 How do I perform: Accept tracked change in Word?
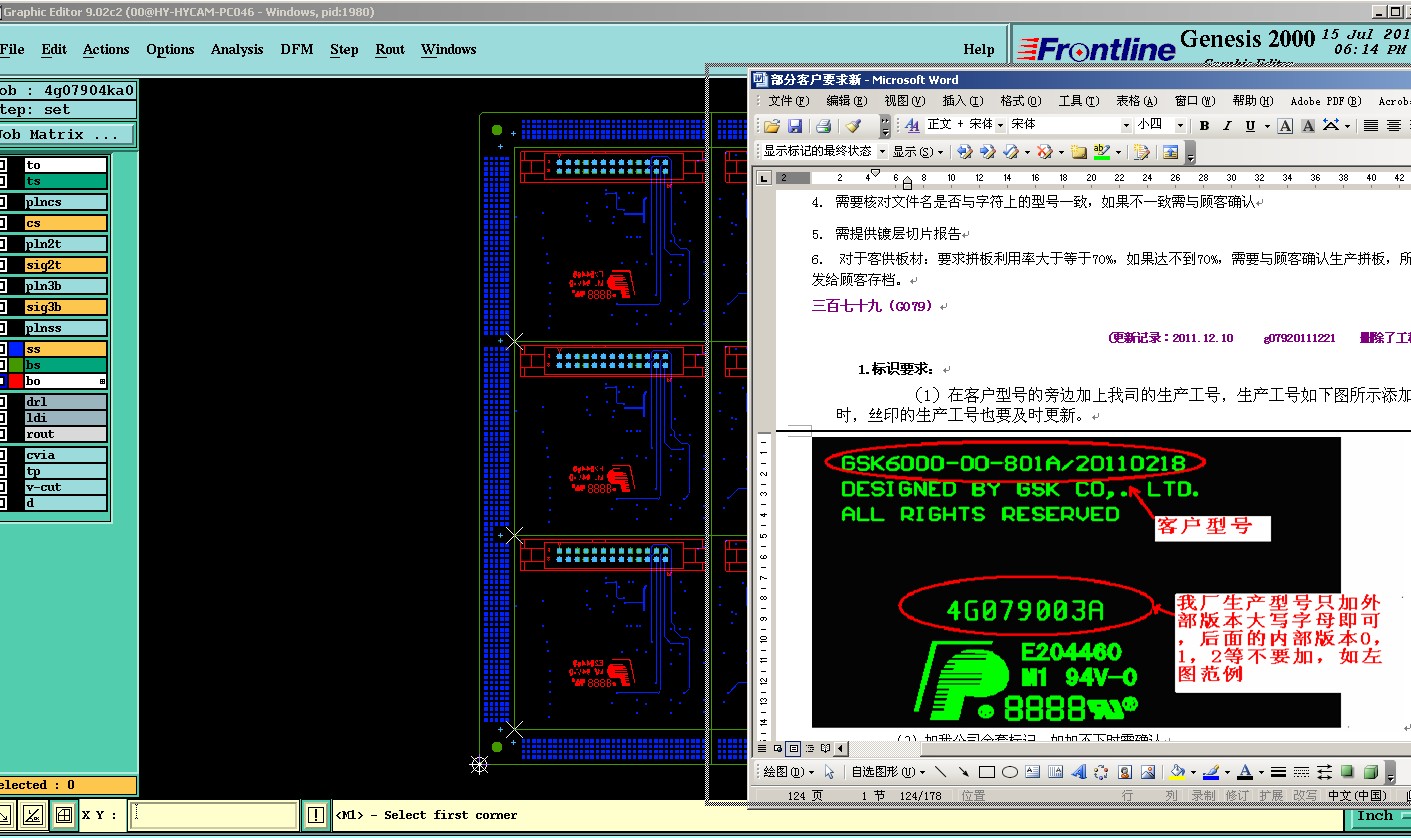click(1010, 152)
